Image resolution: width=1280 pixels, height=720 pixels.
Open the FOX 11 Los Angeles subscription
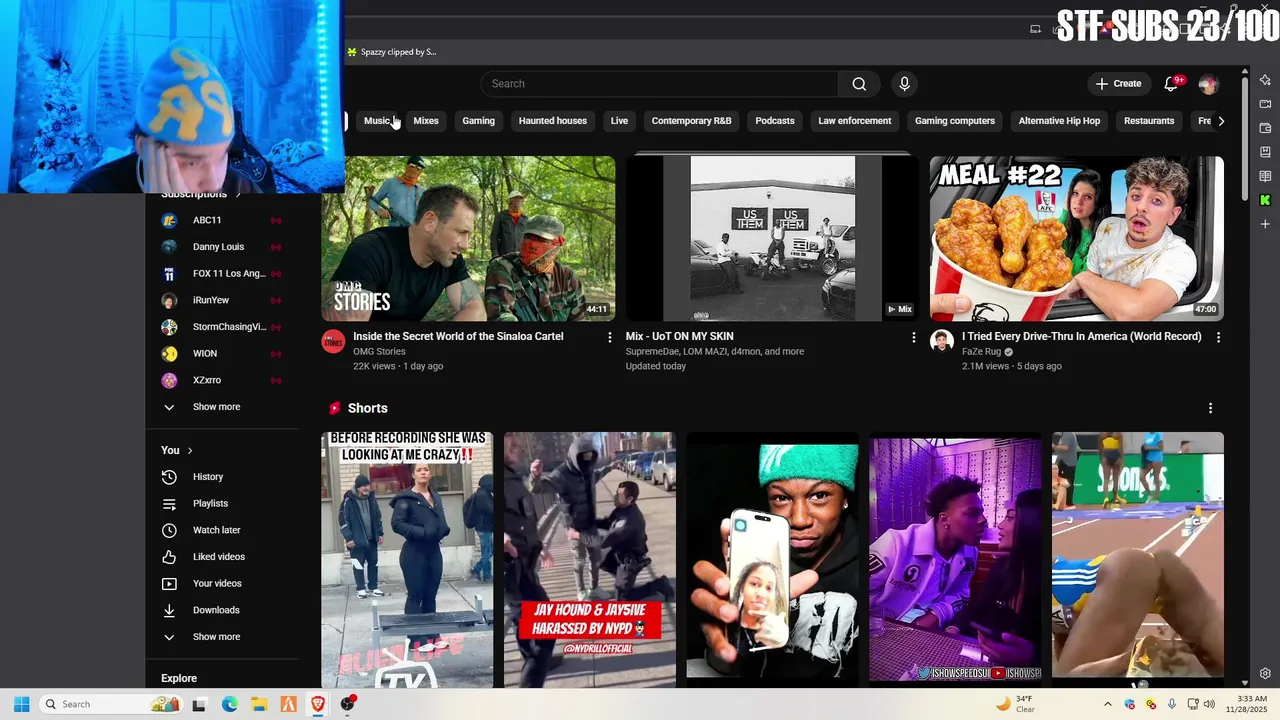pos(222,274)
